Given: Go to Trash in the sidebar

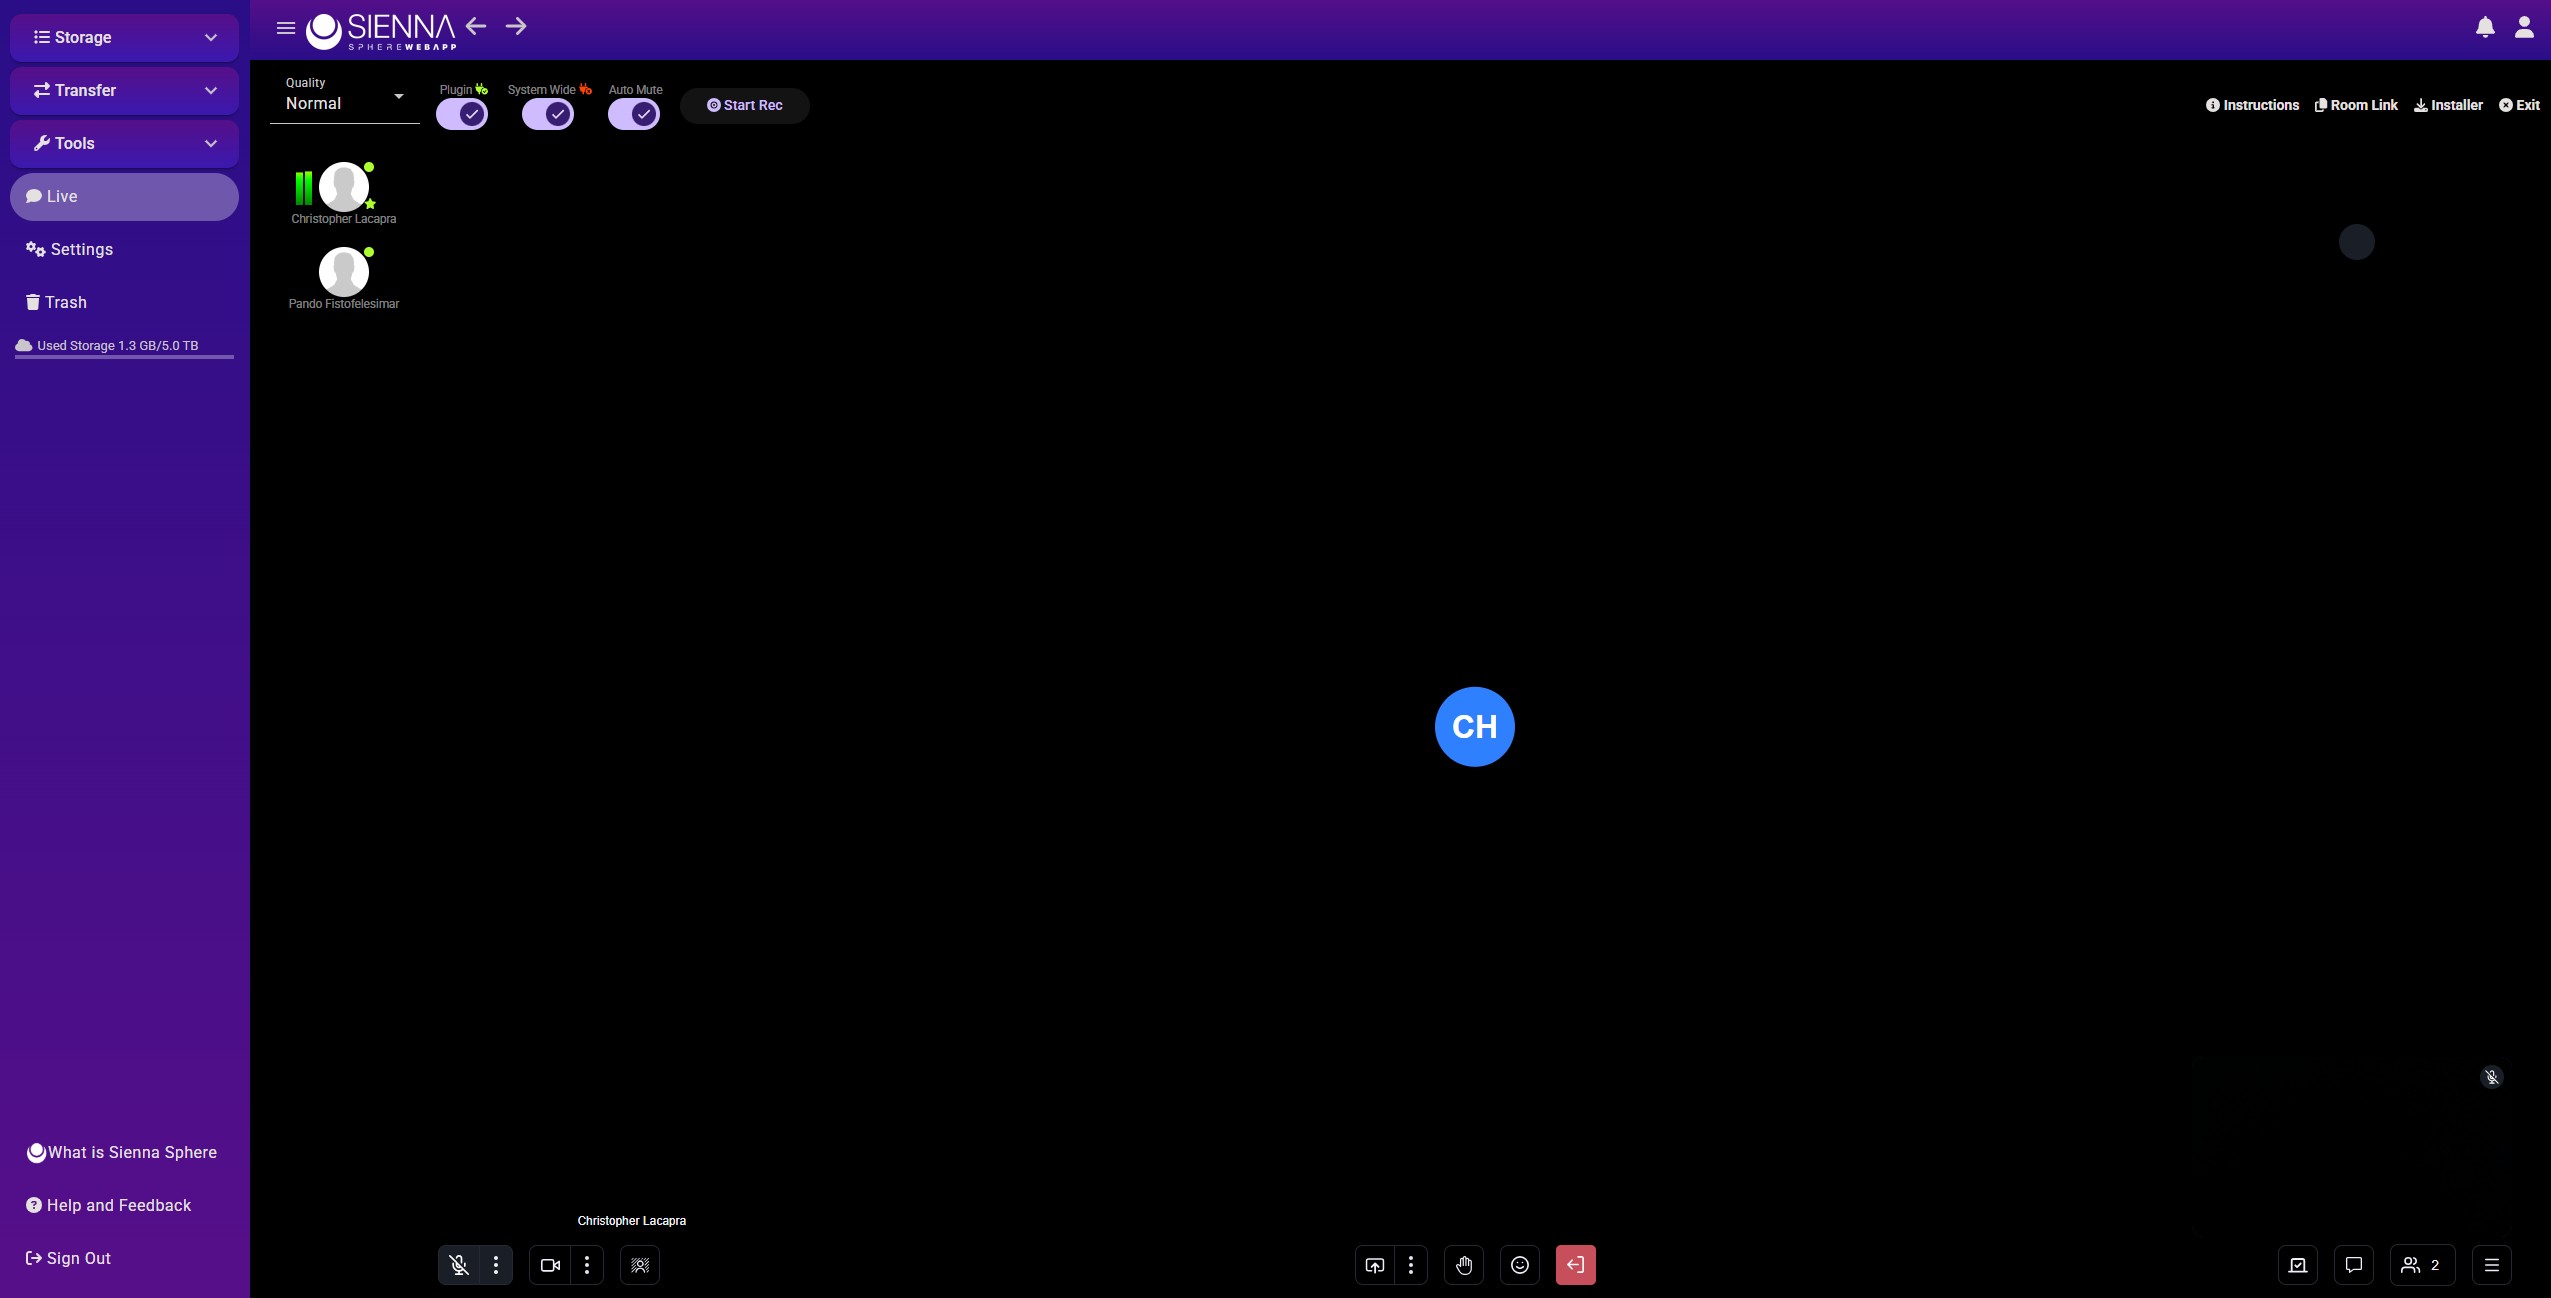Looking at the screenshot, I should coord(65,302).
